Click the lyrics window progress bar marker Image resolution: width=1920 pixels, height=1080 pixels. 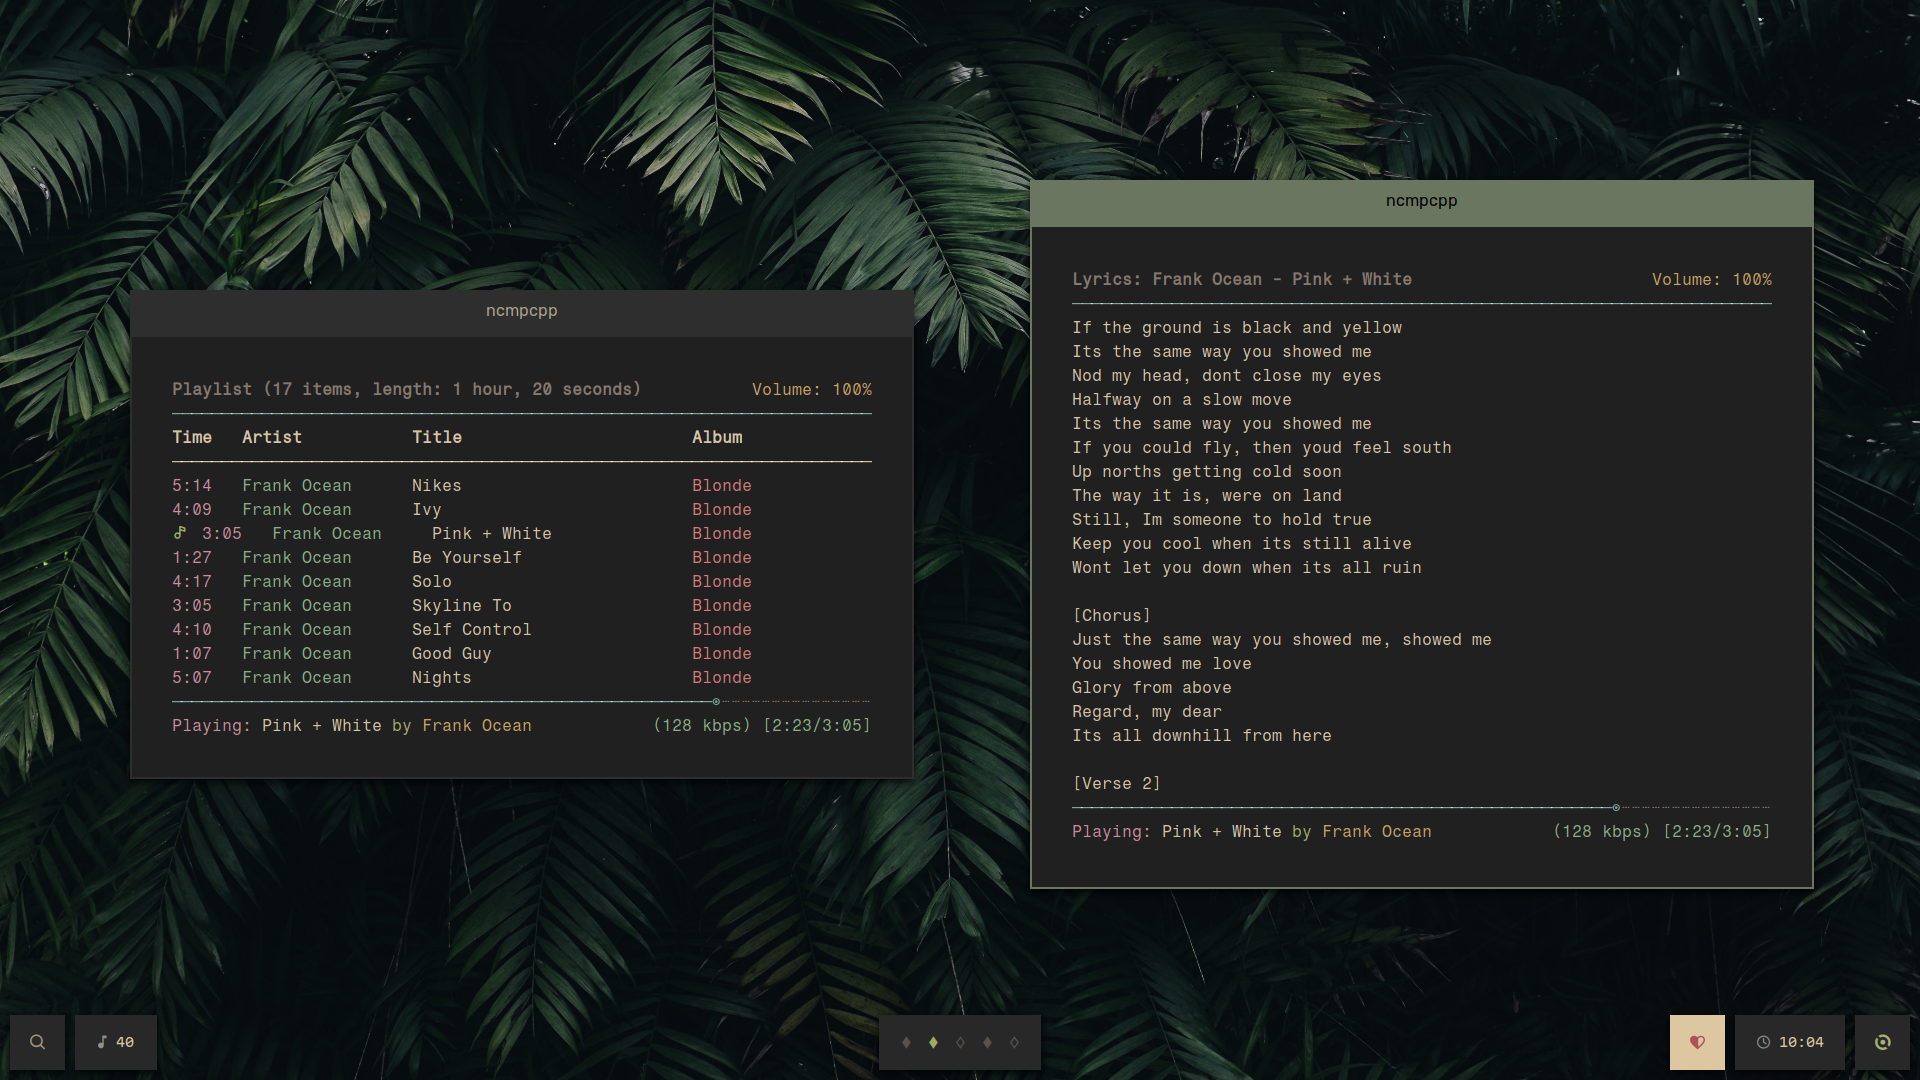tap(1616, 807)
